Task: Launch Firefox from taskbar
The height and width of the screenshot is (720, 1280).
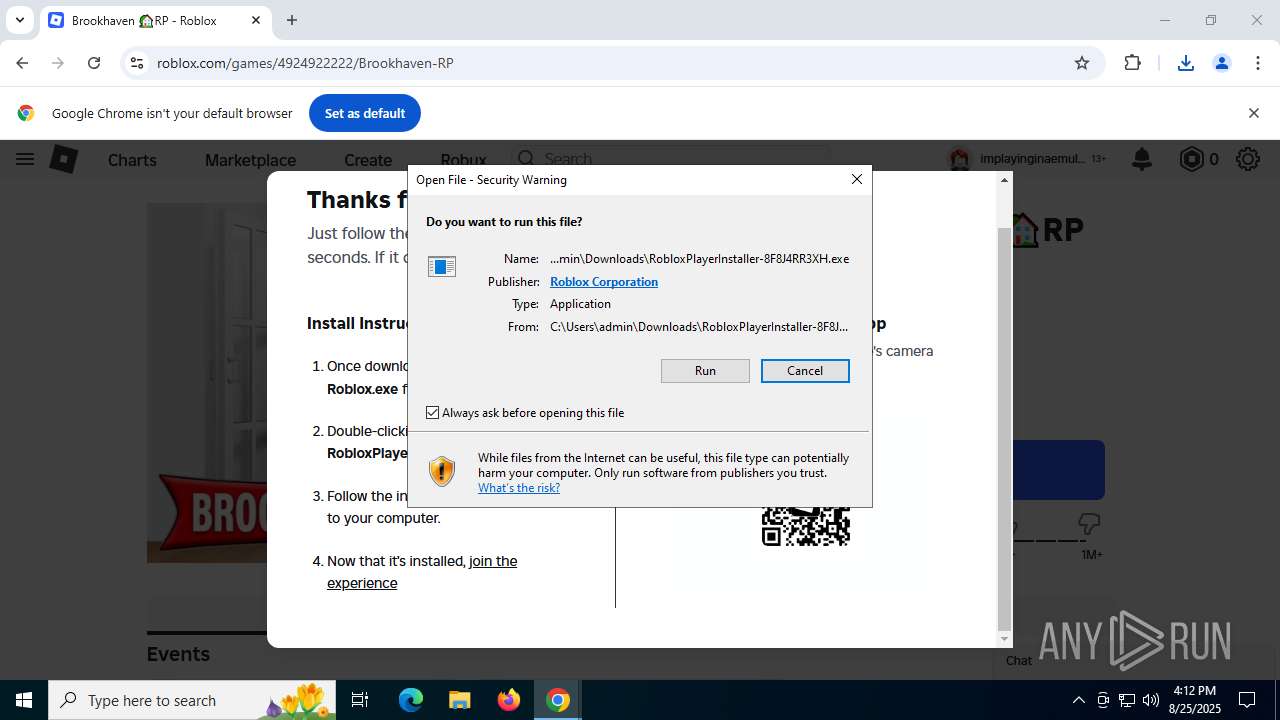Action: pos(509,700)
